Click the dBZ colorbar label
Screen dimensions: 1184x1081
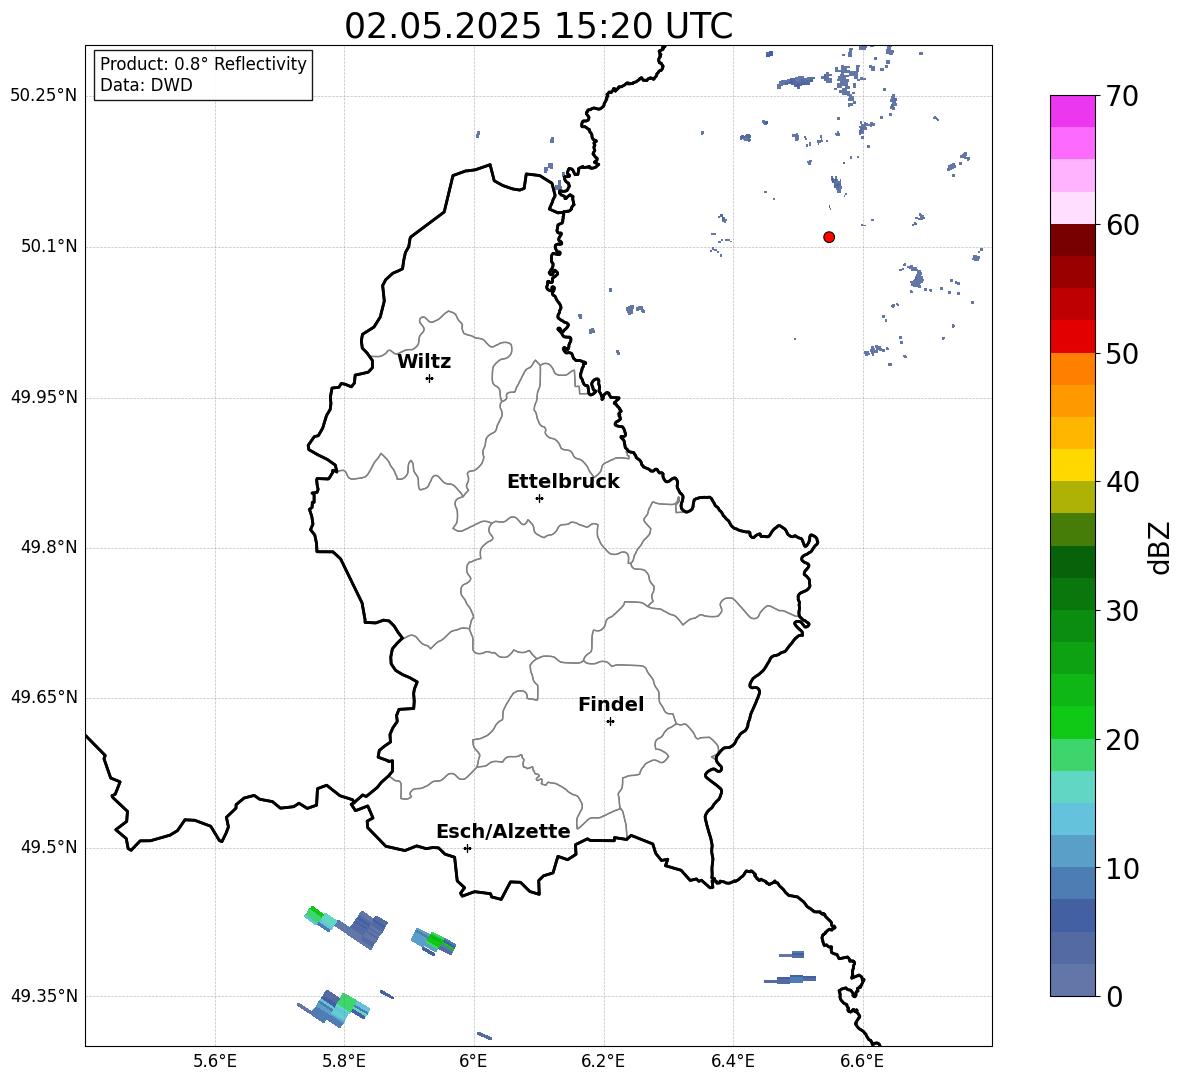tap(1159, 547)
